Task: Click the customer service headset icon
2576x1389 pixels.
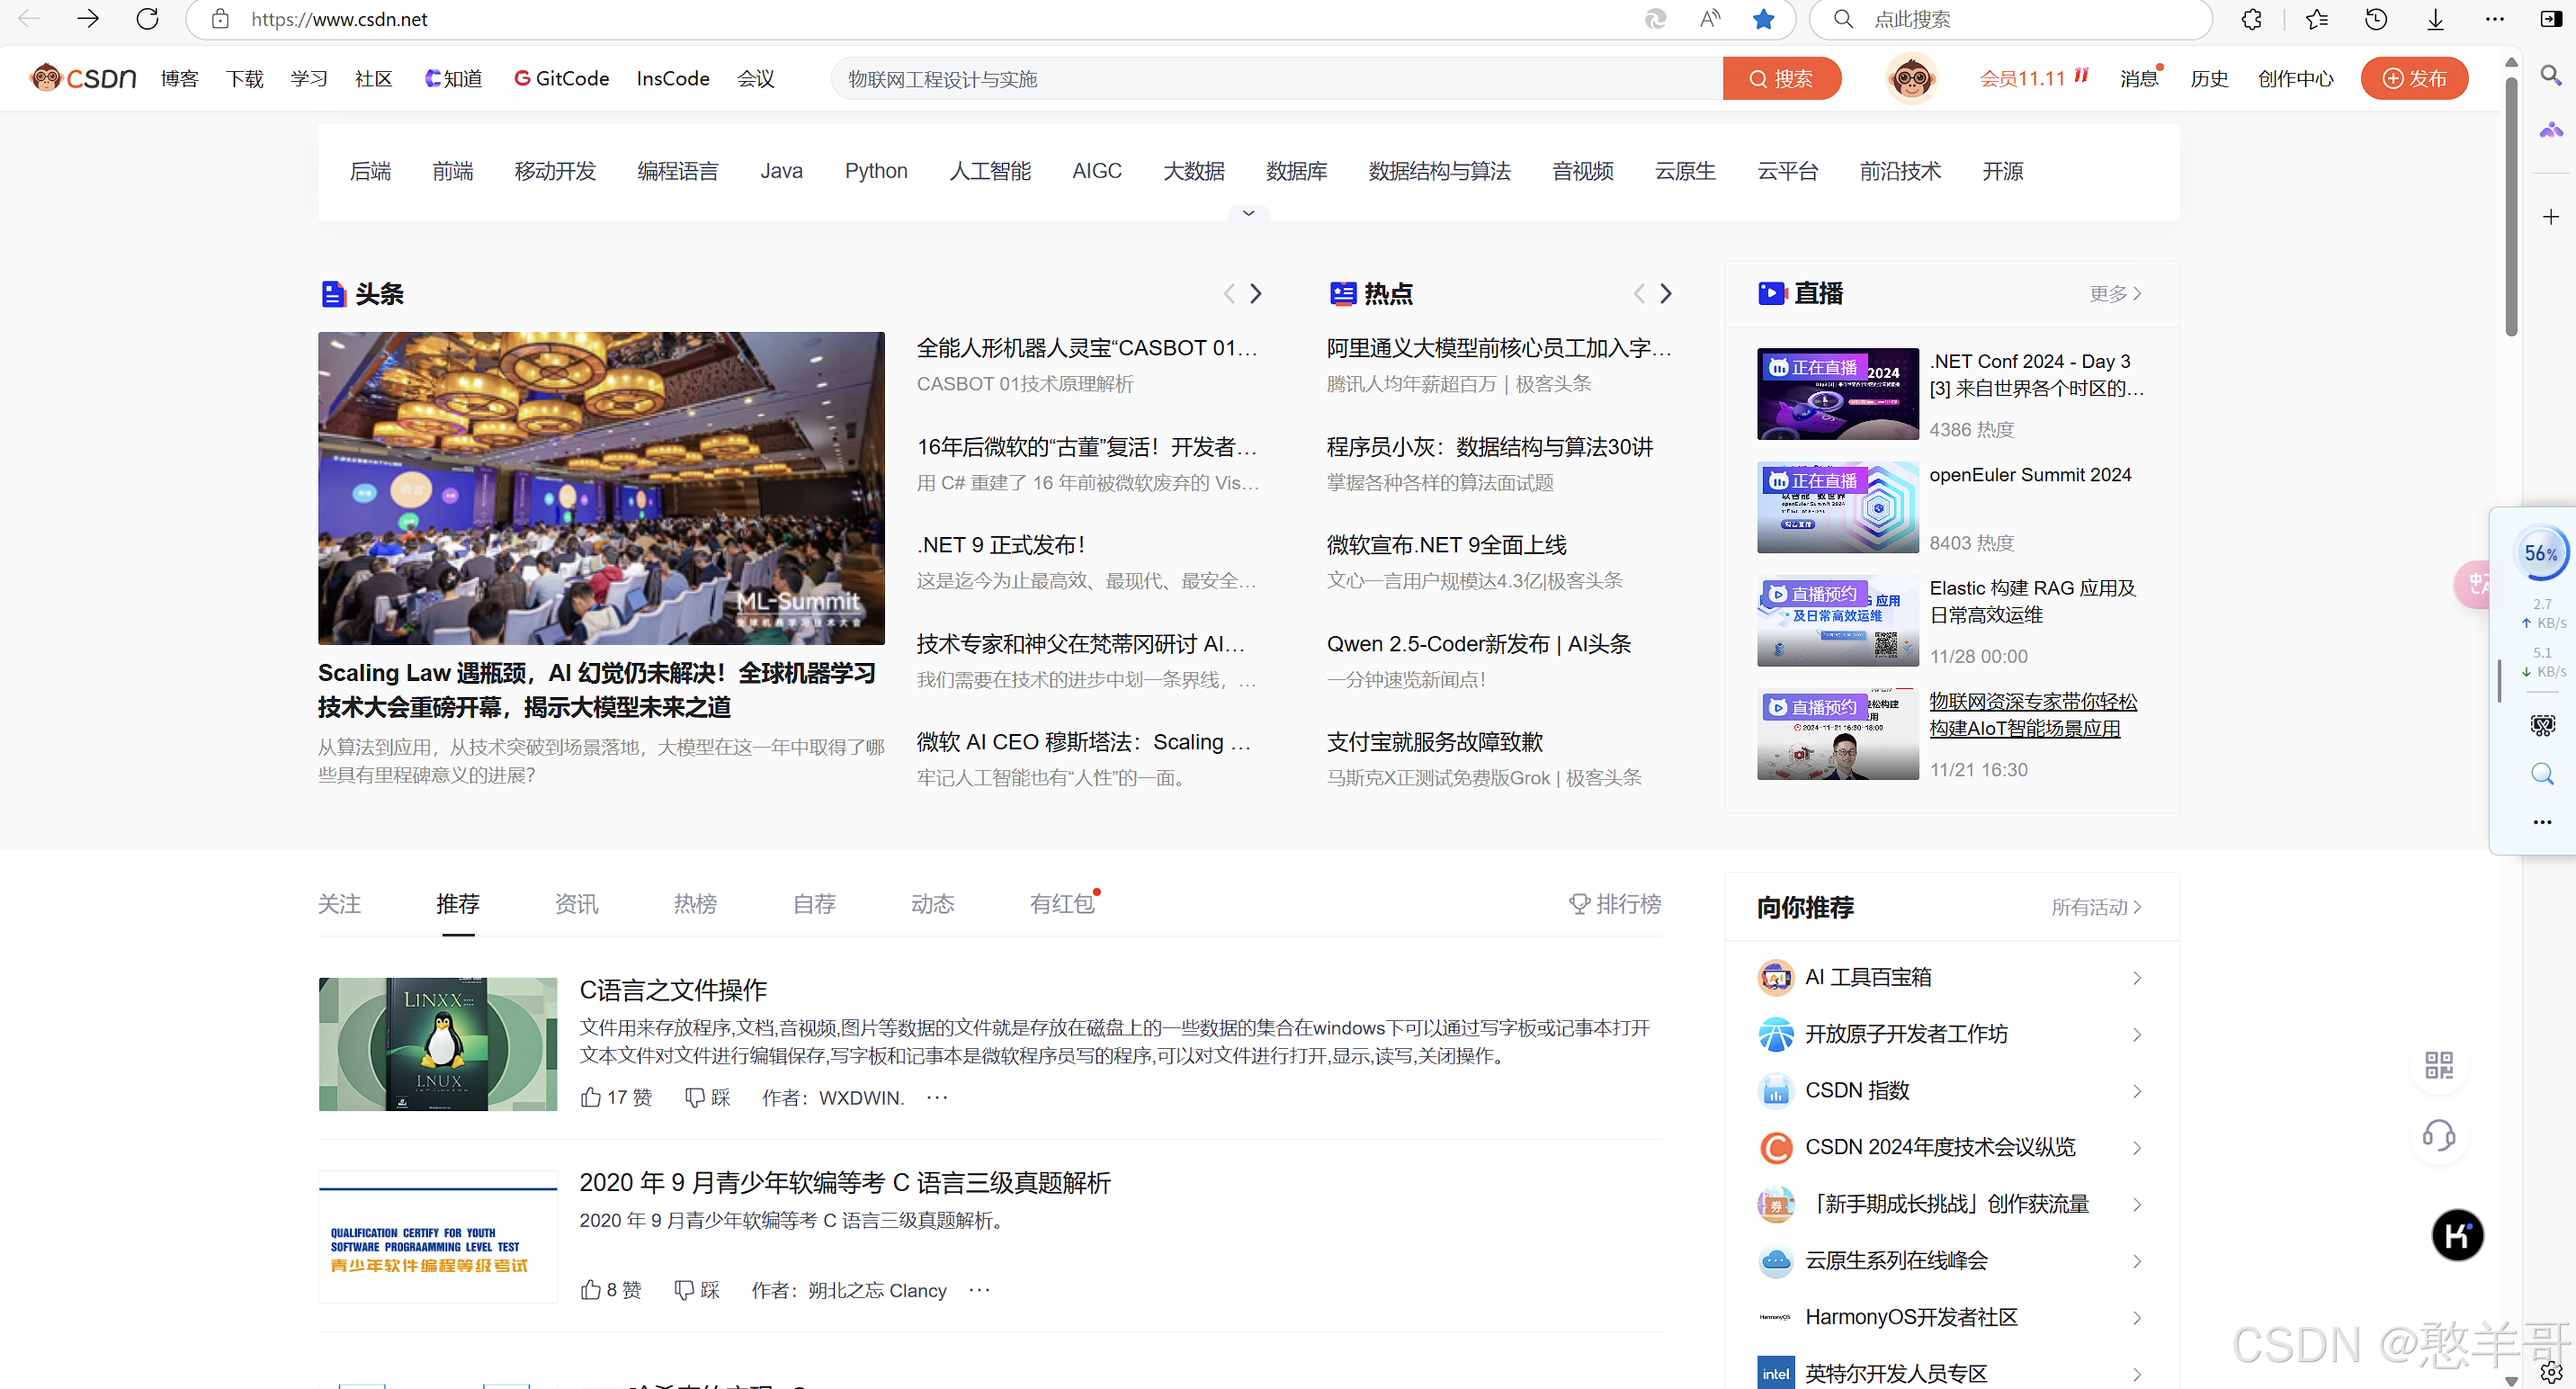Action: (x=2438, y=1135)
